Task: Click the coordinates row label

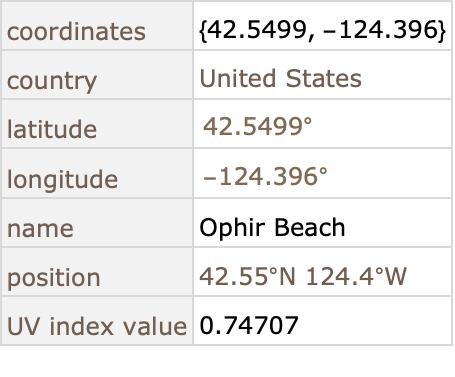Action: click(76, 32)
